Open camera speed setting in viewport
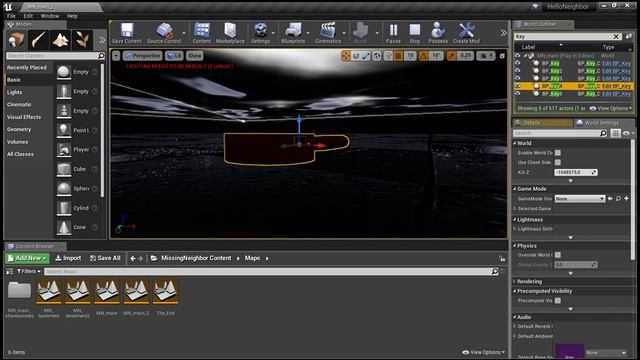The height and width of the screenshot is (360, 640). [486, 56]
